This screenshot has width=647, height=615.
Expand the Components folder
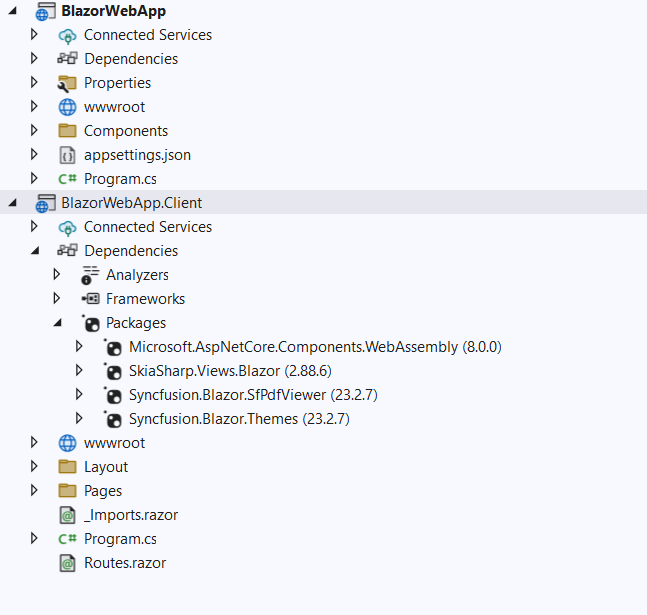point(34,130)
